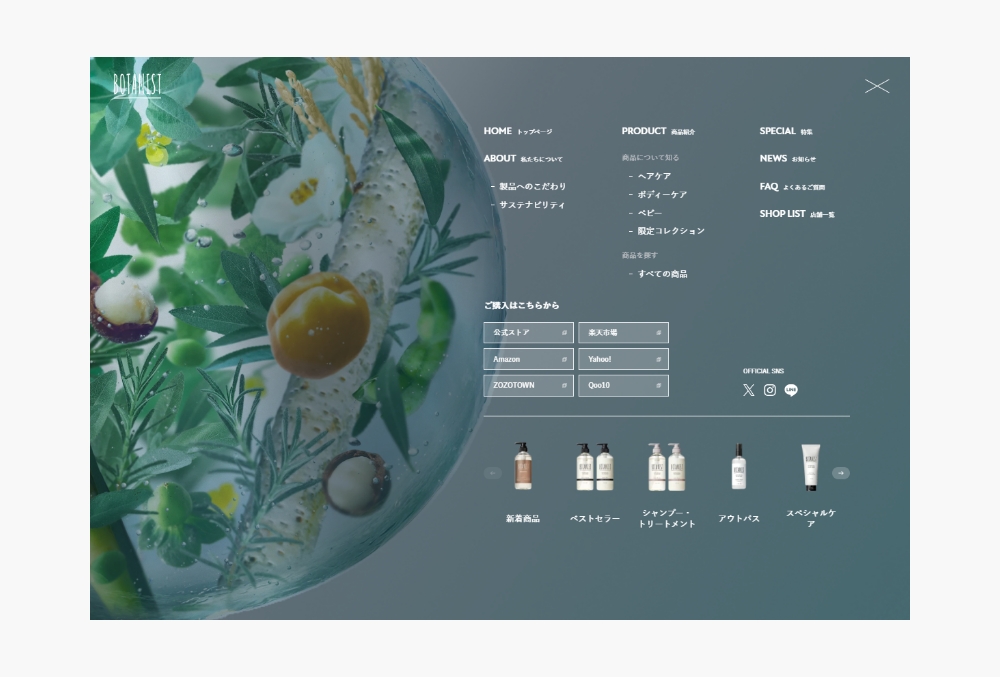1000x677 pixels.
Task: Open the official LINE account
Action: coord(791,390)
